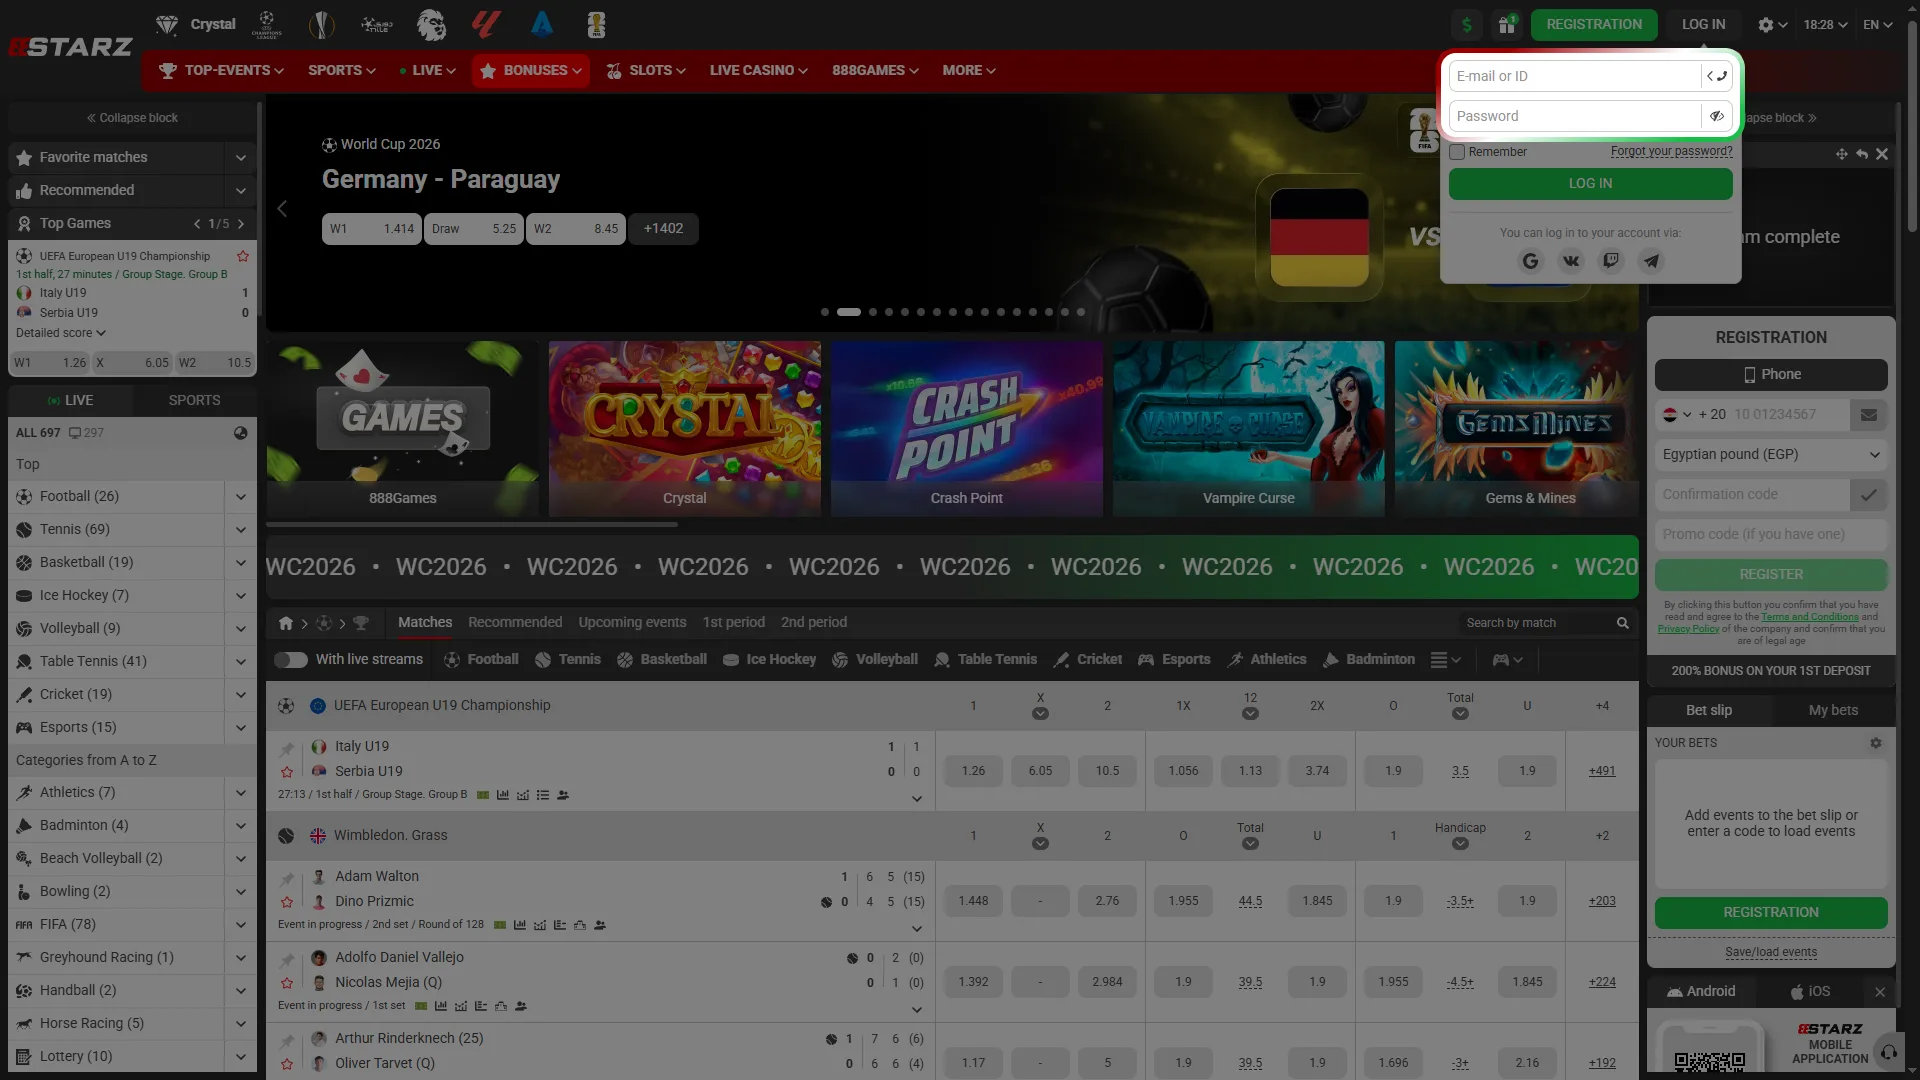This screenshot has height=1080, width=1920.
Task: Click the search magnifier in match search
Action: click(1622, 623)
